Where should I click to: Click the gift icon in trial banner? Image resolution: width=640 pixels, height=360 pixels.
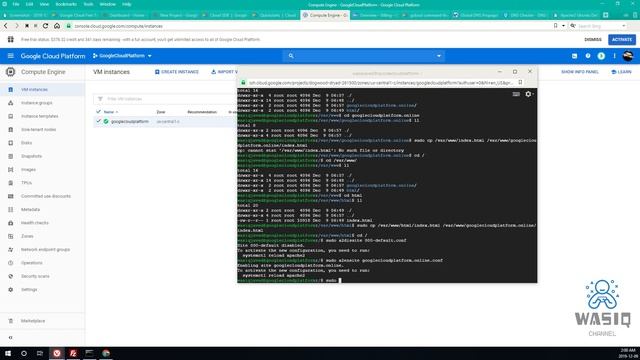tap(11, 40)
